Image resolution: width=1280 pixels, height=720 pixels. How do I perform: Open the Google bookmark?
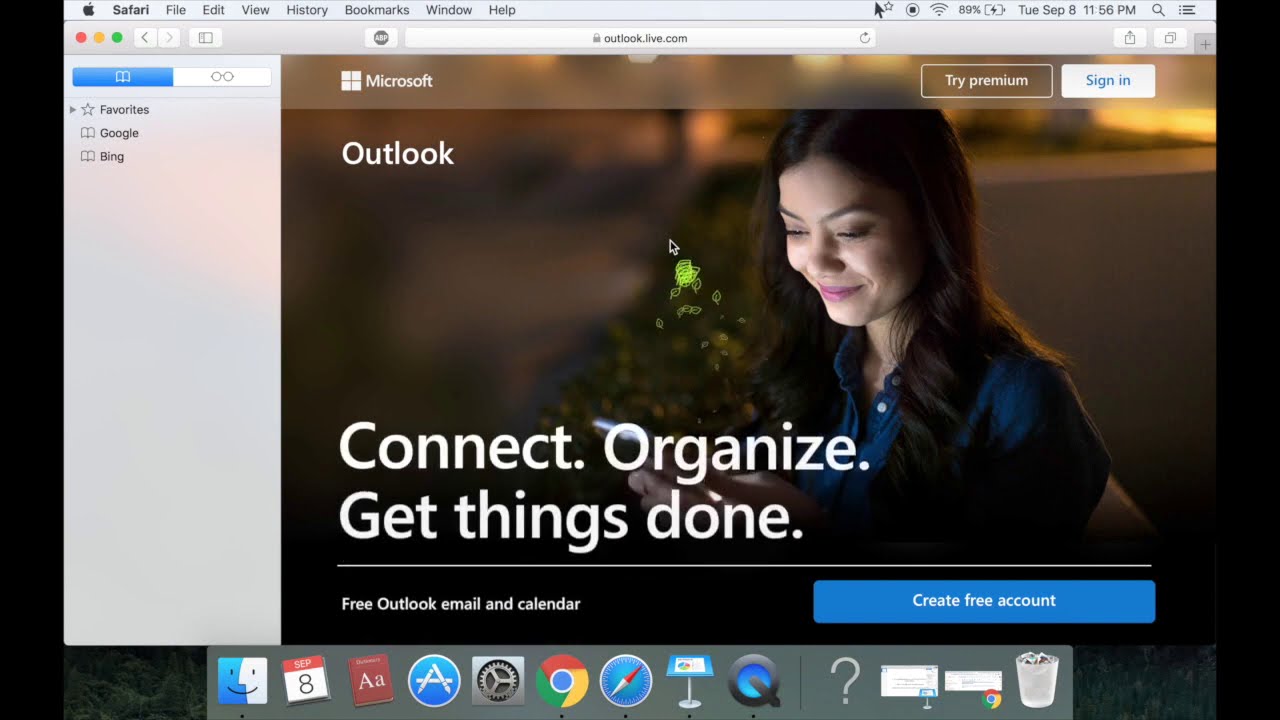click(x=119, y=133)
